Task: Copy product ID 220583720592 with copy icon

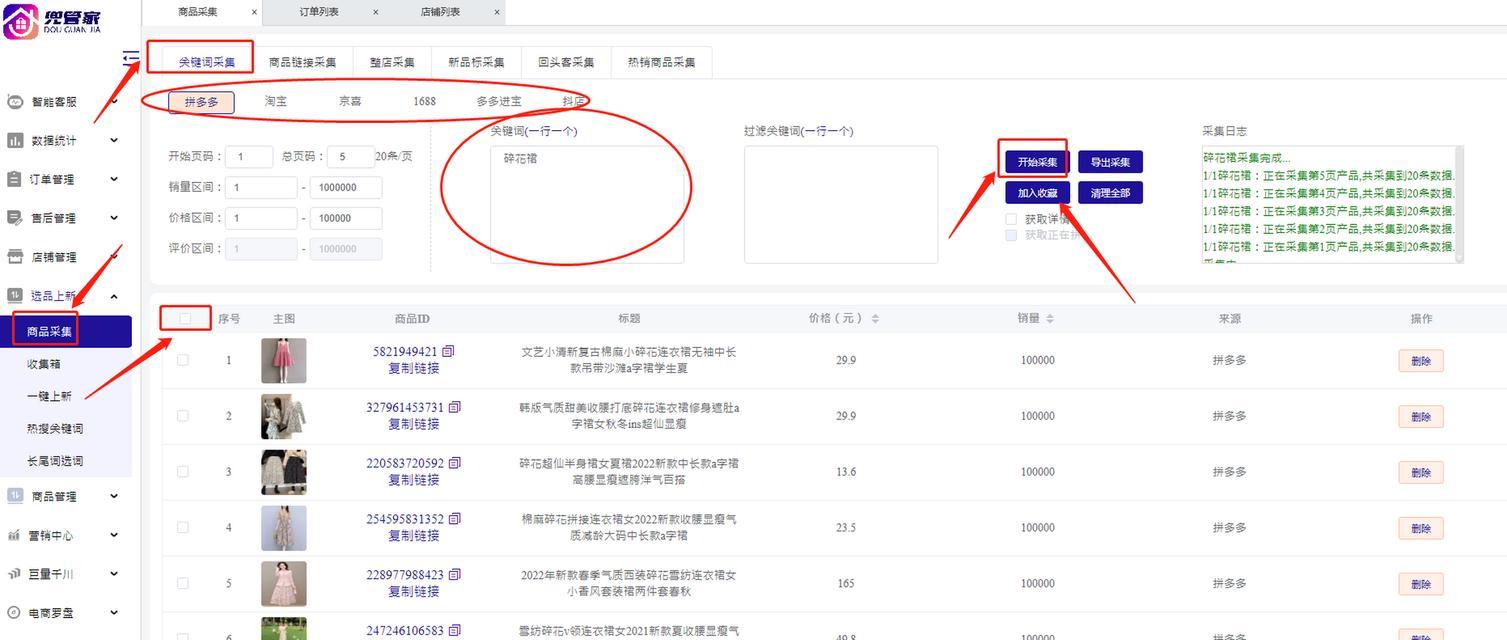Action: coord(455,464)
